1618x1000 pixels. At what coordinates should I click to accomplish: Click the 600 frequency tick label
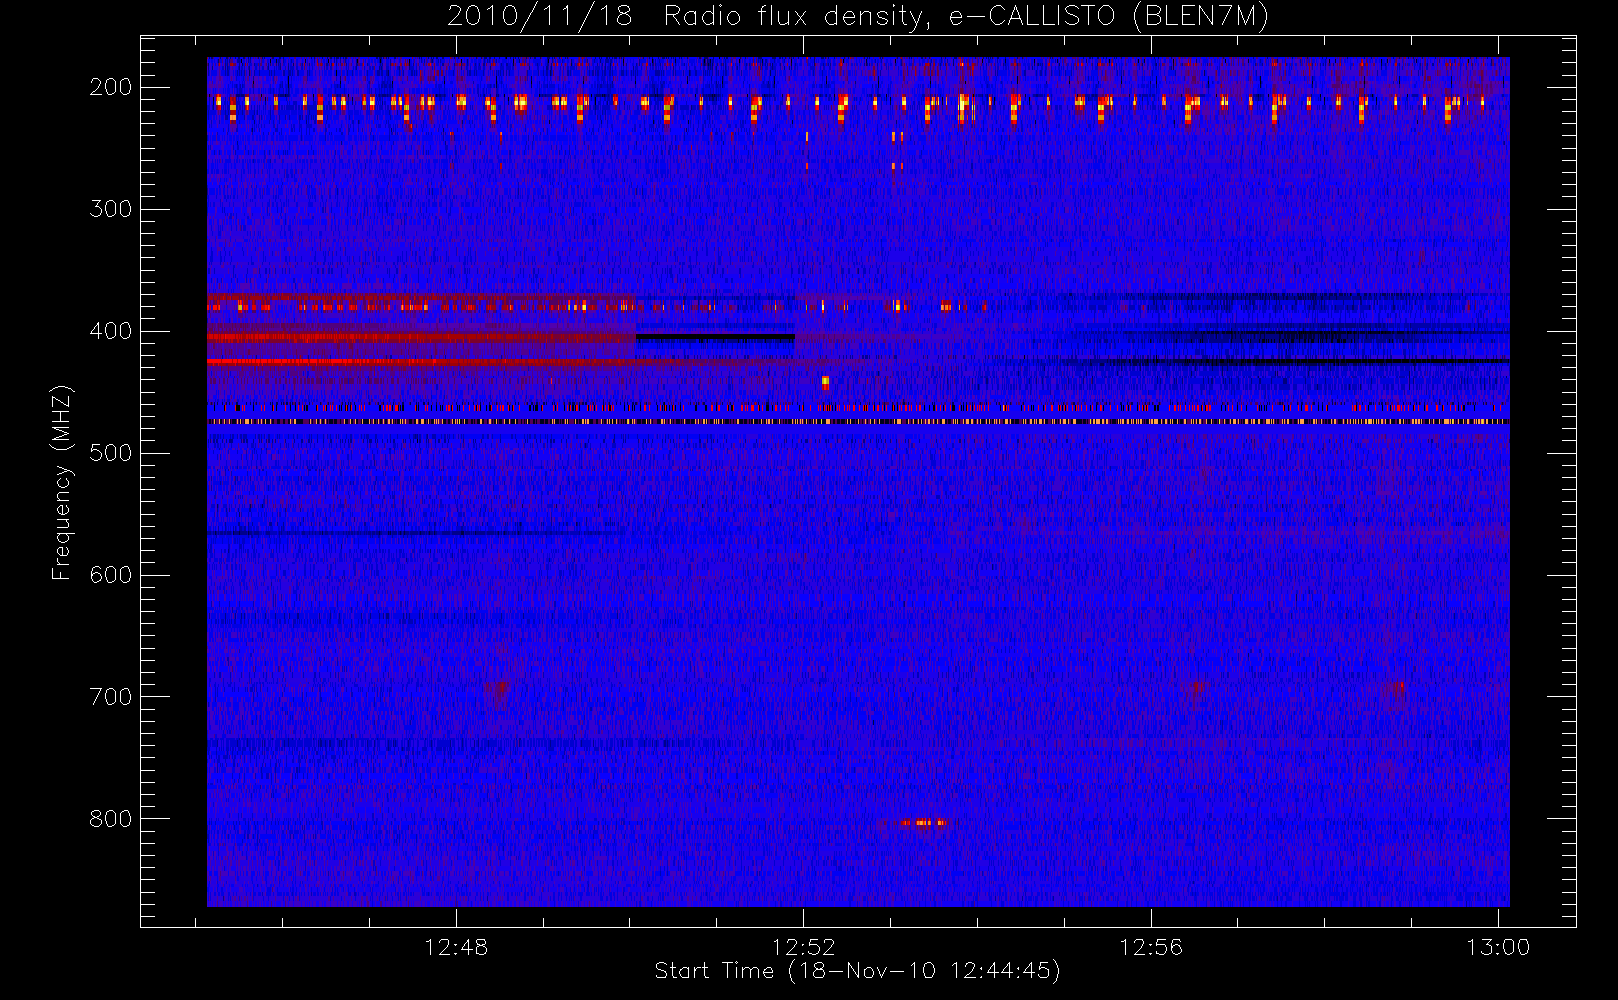[111, 575]
